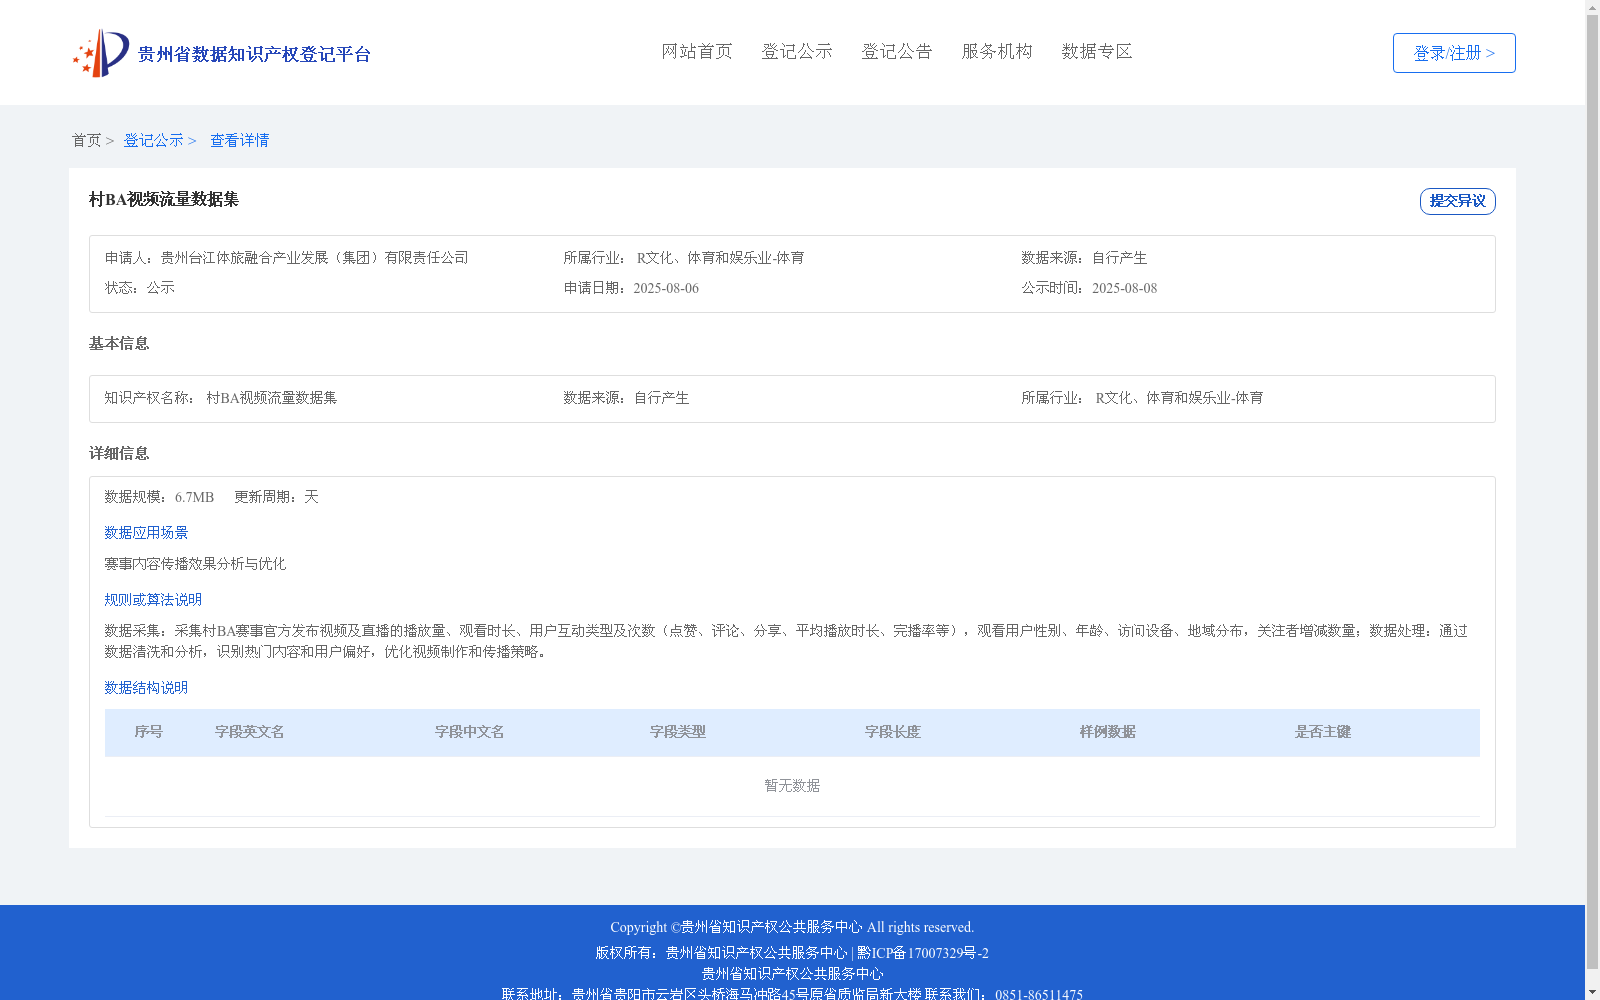
Task: Select the 字段英文名 table column header
Action: 248,732
